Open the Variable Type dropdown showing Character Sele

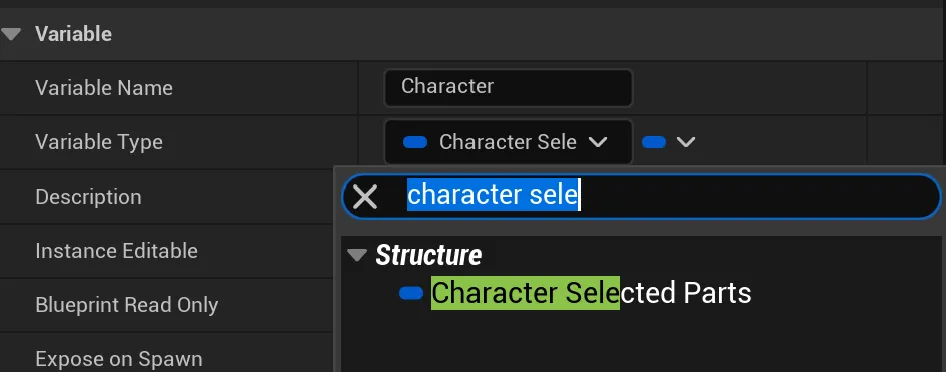coord(508,142)
